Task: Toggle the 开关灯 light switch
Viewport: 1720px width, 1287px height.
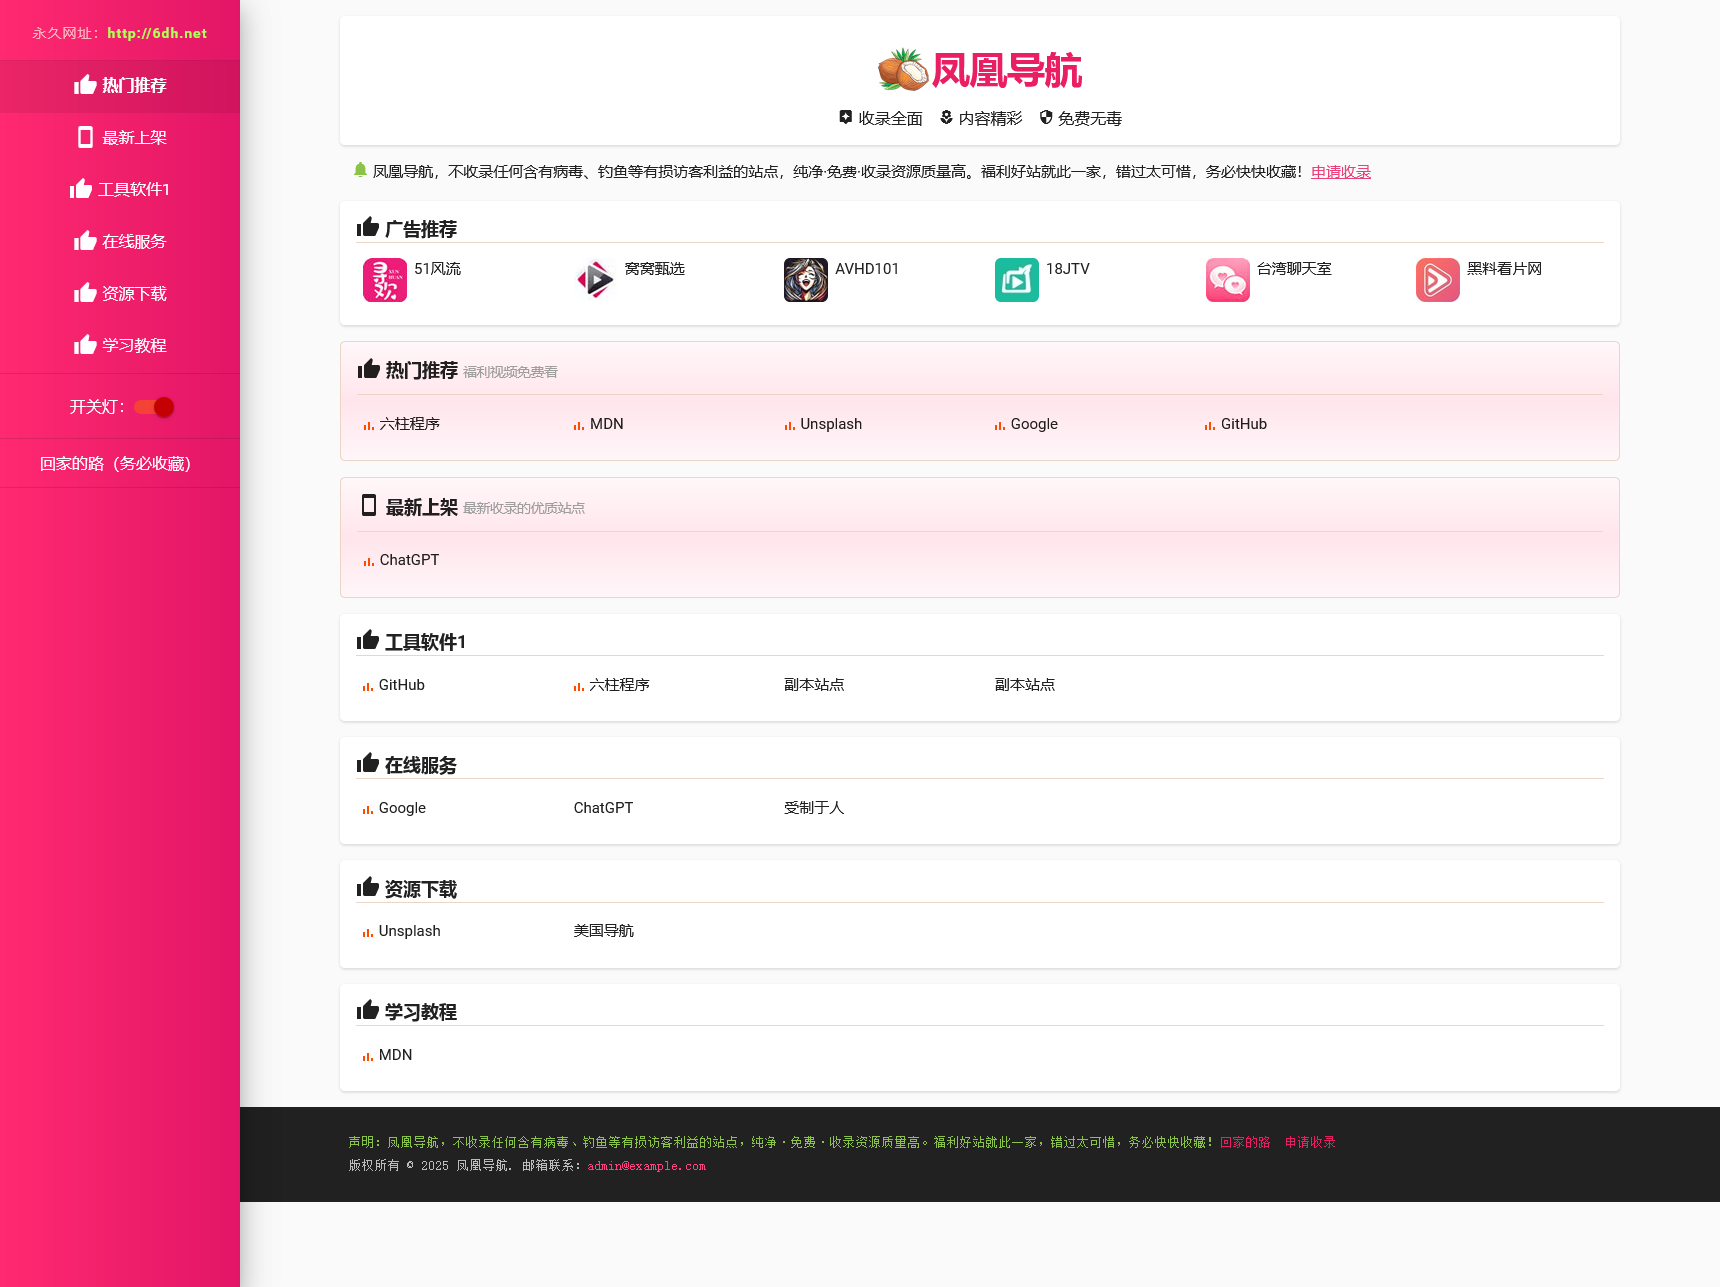Action: tap(155, 407)
